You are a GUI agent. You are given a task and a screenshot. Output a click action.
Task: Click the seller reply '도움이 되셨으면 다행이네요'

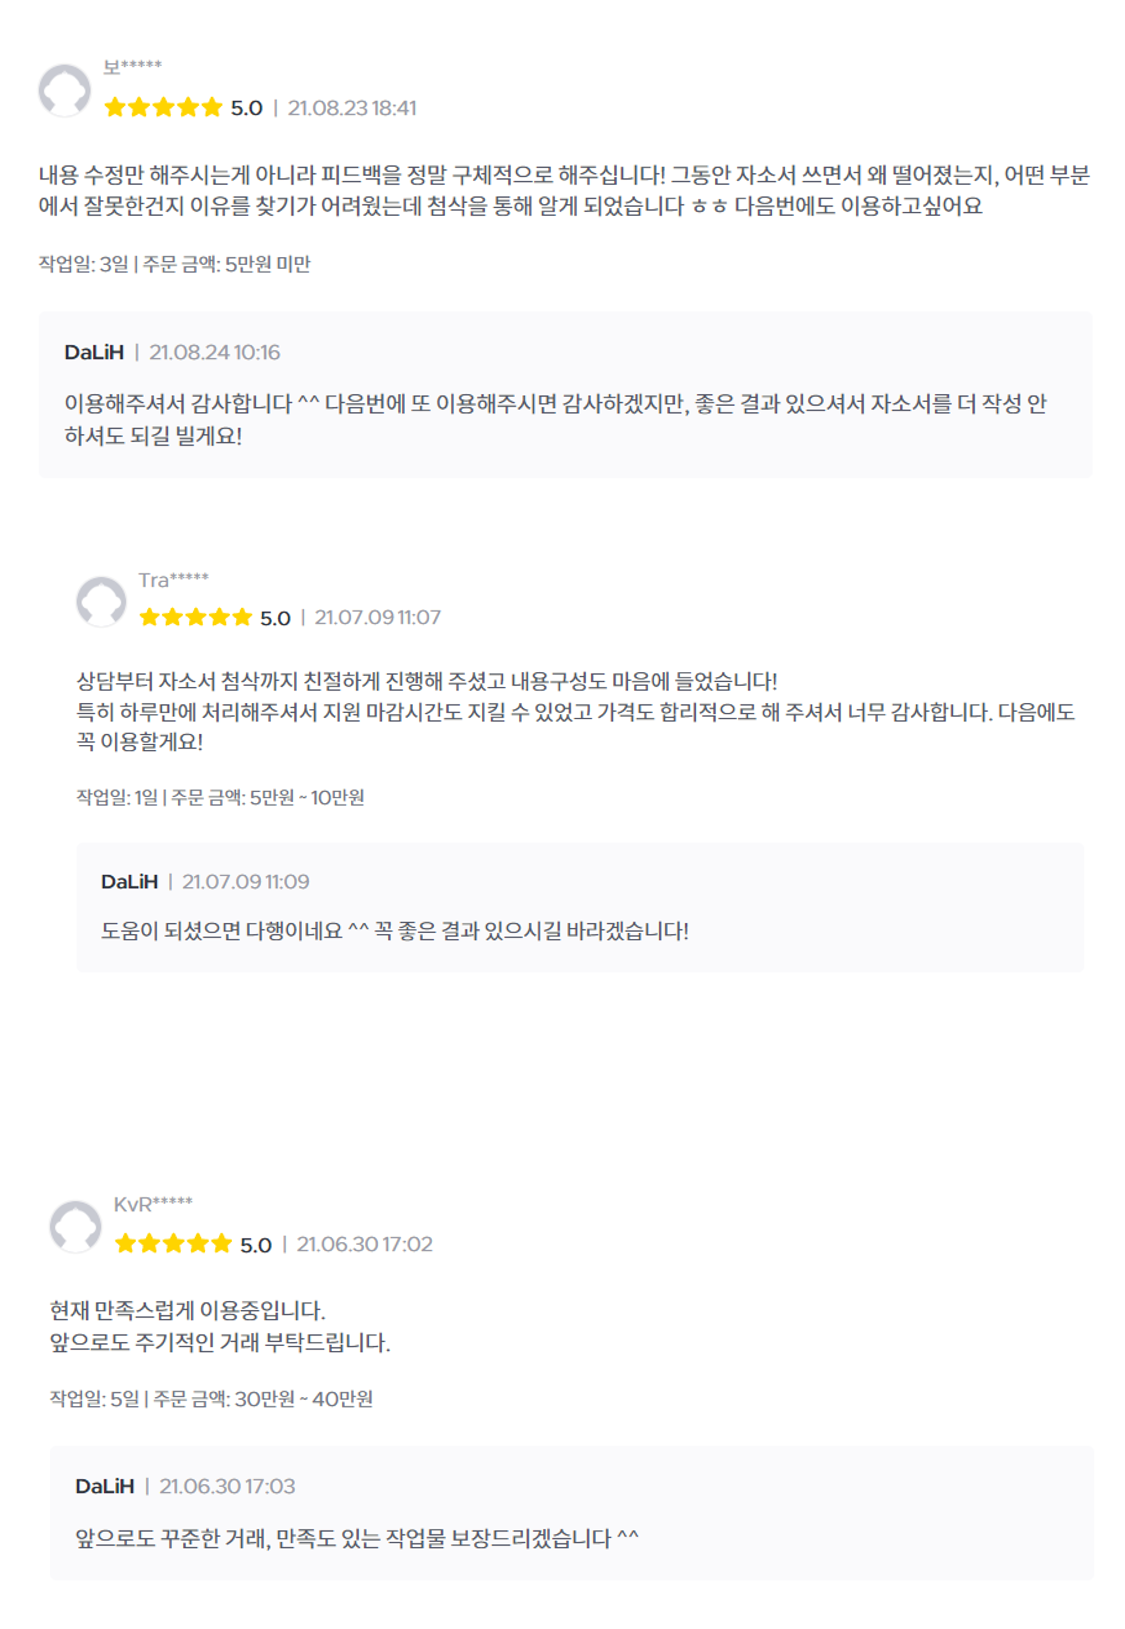coord(394,931)
